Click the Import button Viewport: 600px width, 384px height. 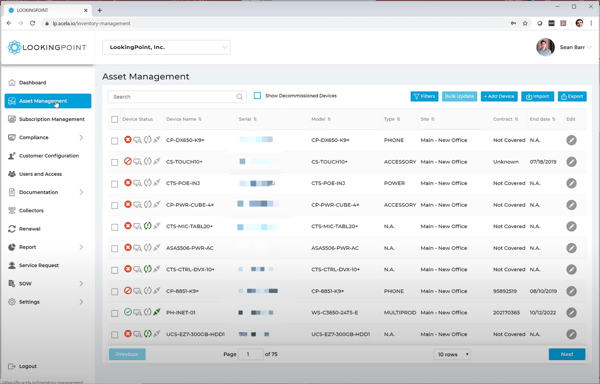(x=537, y=96)
